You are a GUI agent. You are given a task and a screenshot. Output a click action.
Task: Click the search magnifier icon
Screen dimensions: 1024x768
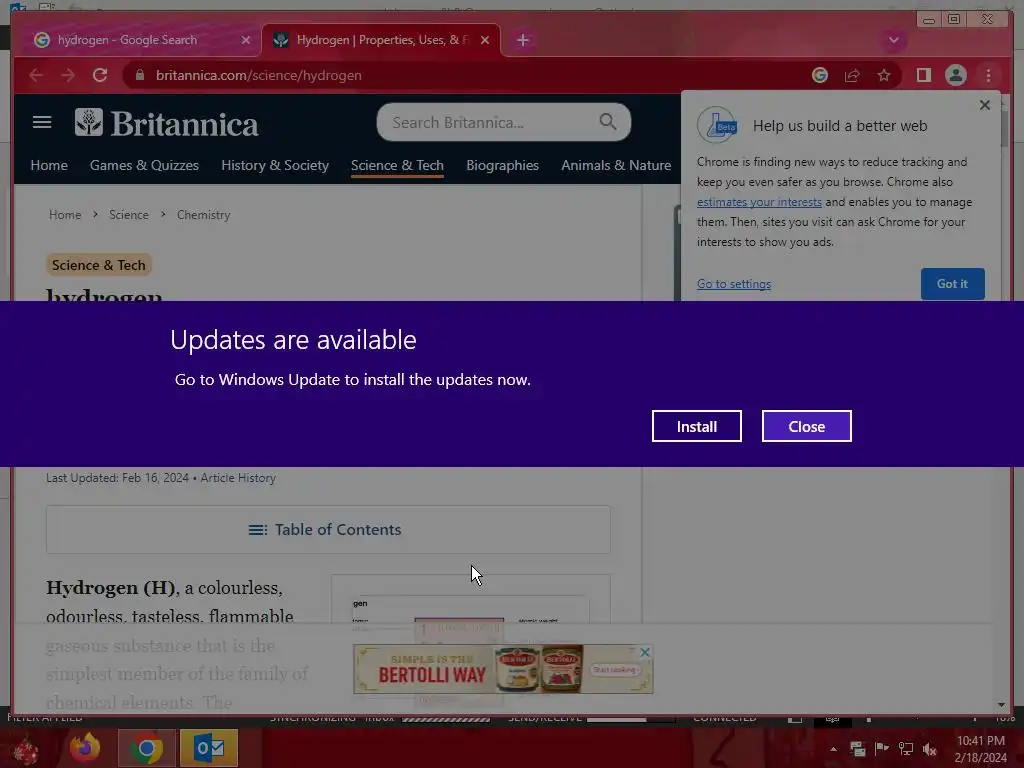(x=607, y=121)
